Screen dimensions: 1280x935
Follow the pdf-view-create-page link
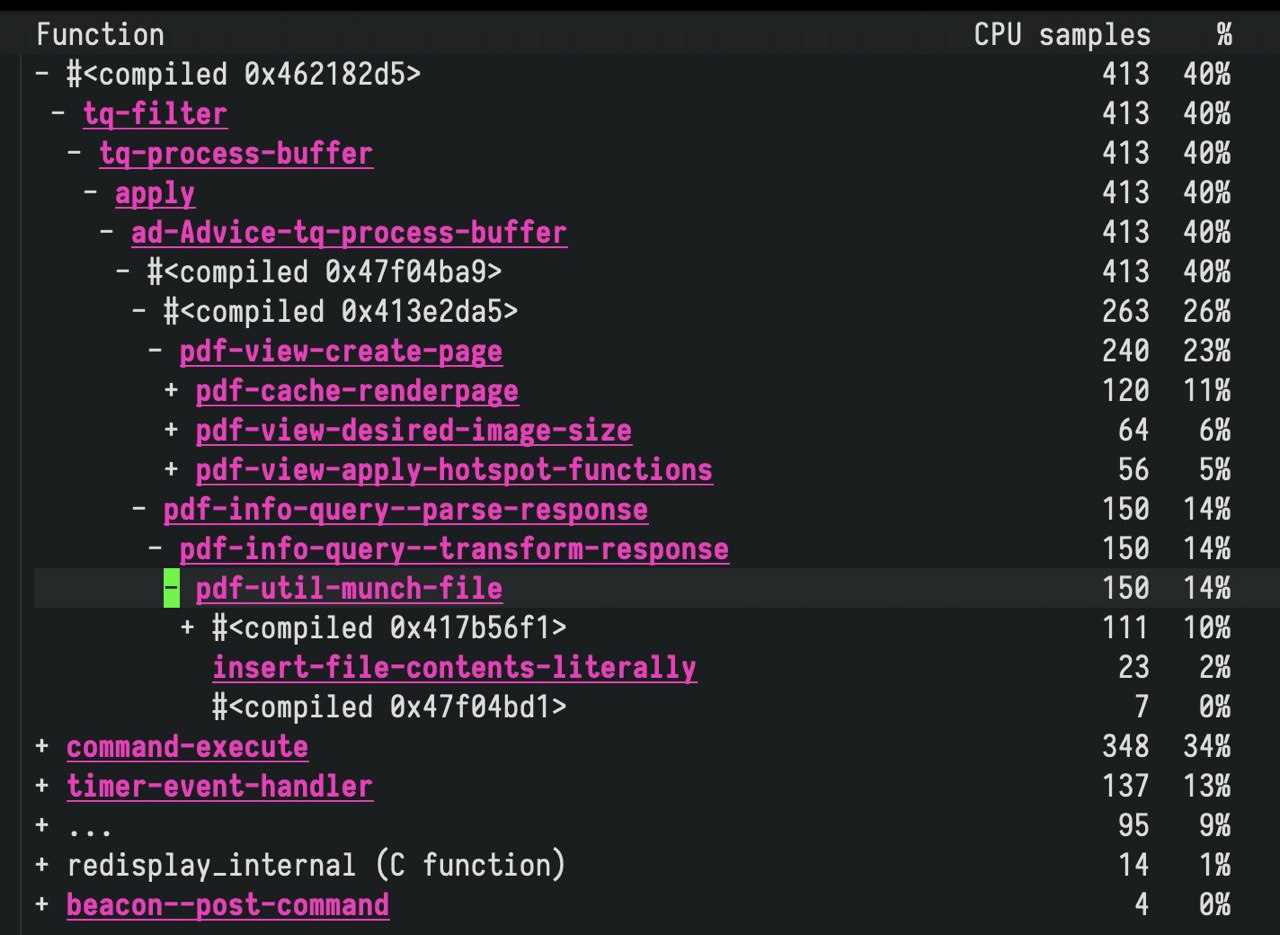click(x=341, y=352)
